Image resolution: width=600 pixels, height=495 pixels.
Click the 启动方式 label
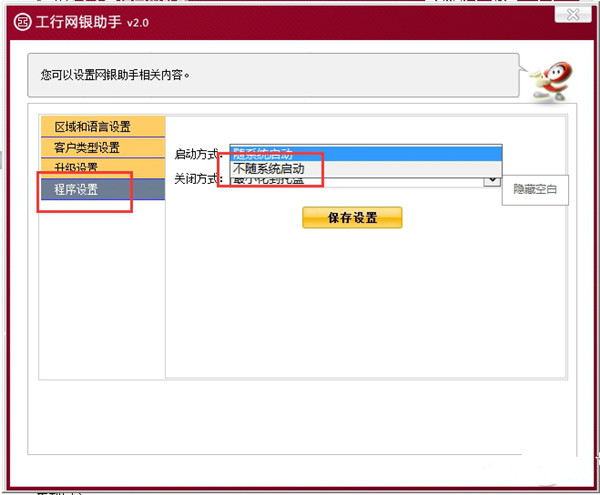(198, 154)
